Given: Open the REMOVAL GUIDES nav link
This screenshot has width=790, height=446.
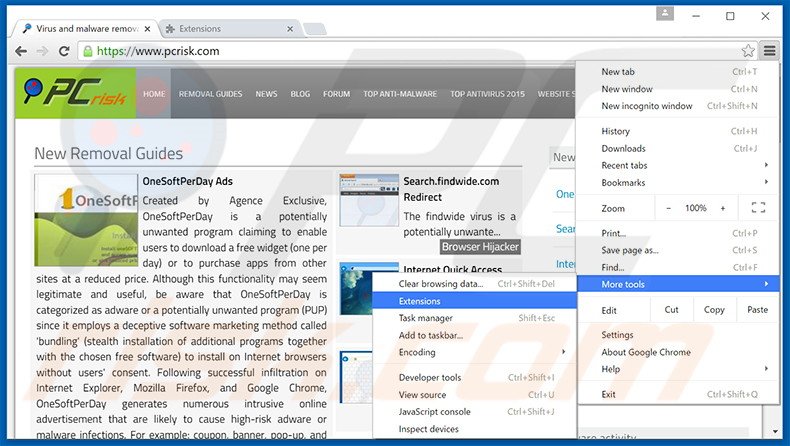Looking at the screenshot, I should (211, 94).
